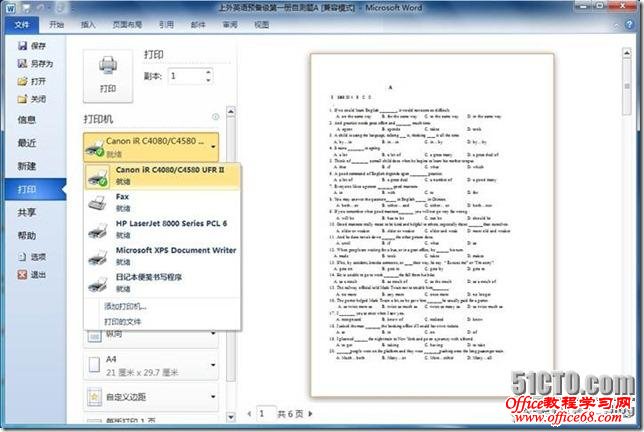Click settings panel scroll up arrow

[x=231, y=111]
